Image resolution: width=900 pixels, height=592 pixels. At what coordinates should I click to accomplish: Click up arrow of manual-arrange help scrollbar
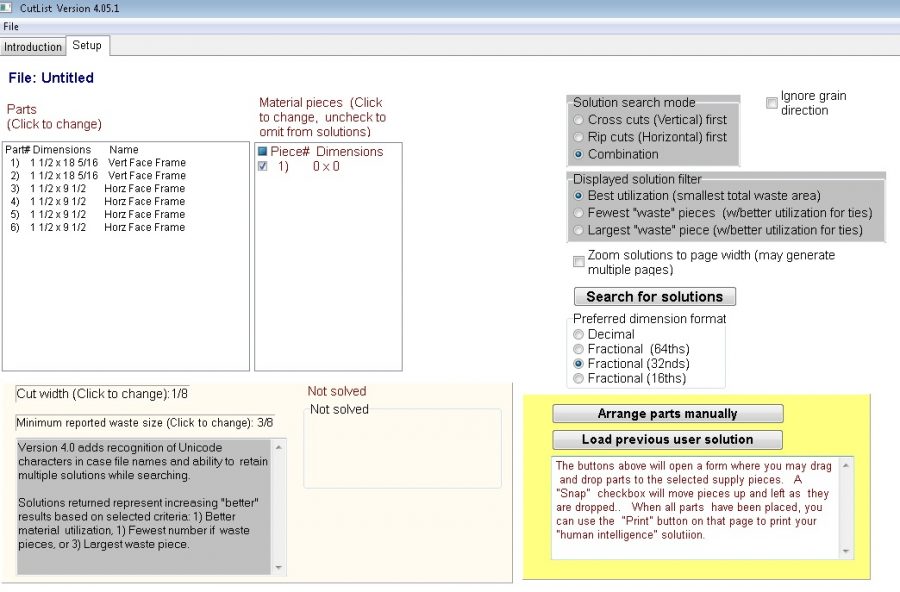(845, 465)
